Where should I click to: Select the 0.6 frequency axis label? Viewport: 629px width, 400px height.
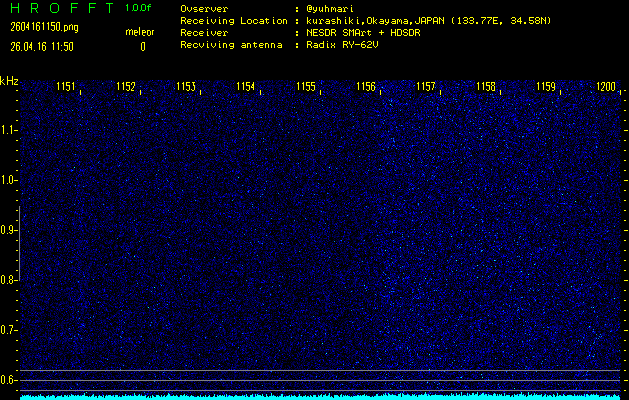9,380
